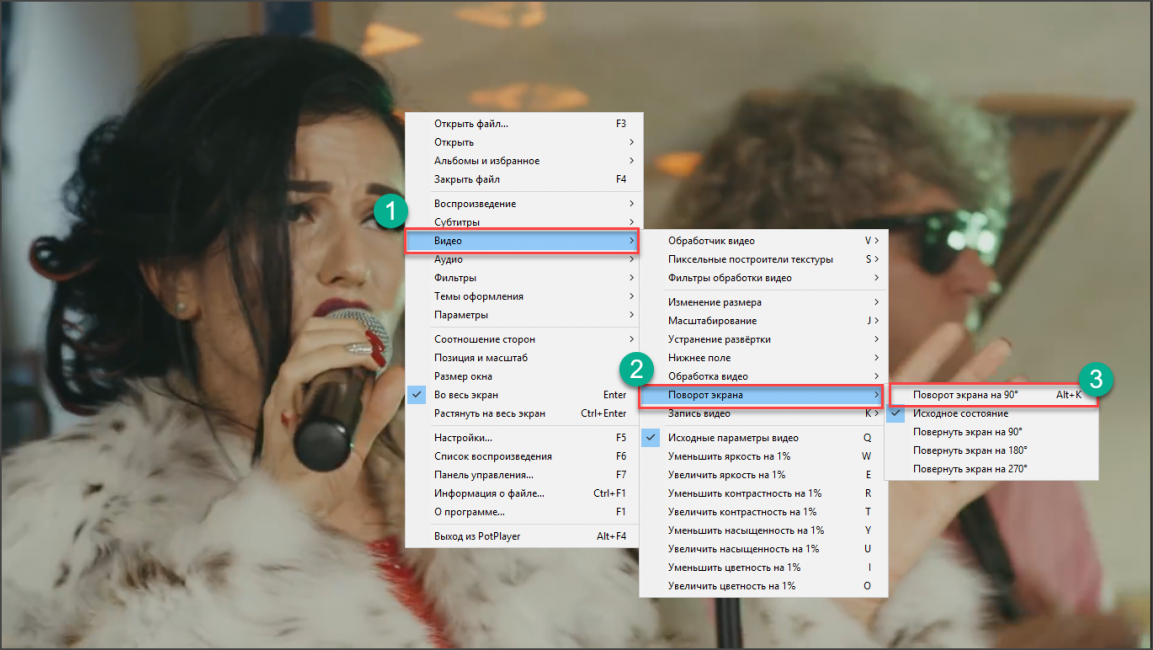
Task: Click 'Увеличить яркость на 1%'
Action: click(x=763, y=475)
